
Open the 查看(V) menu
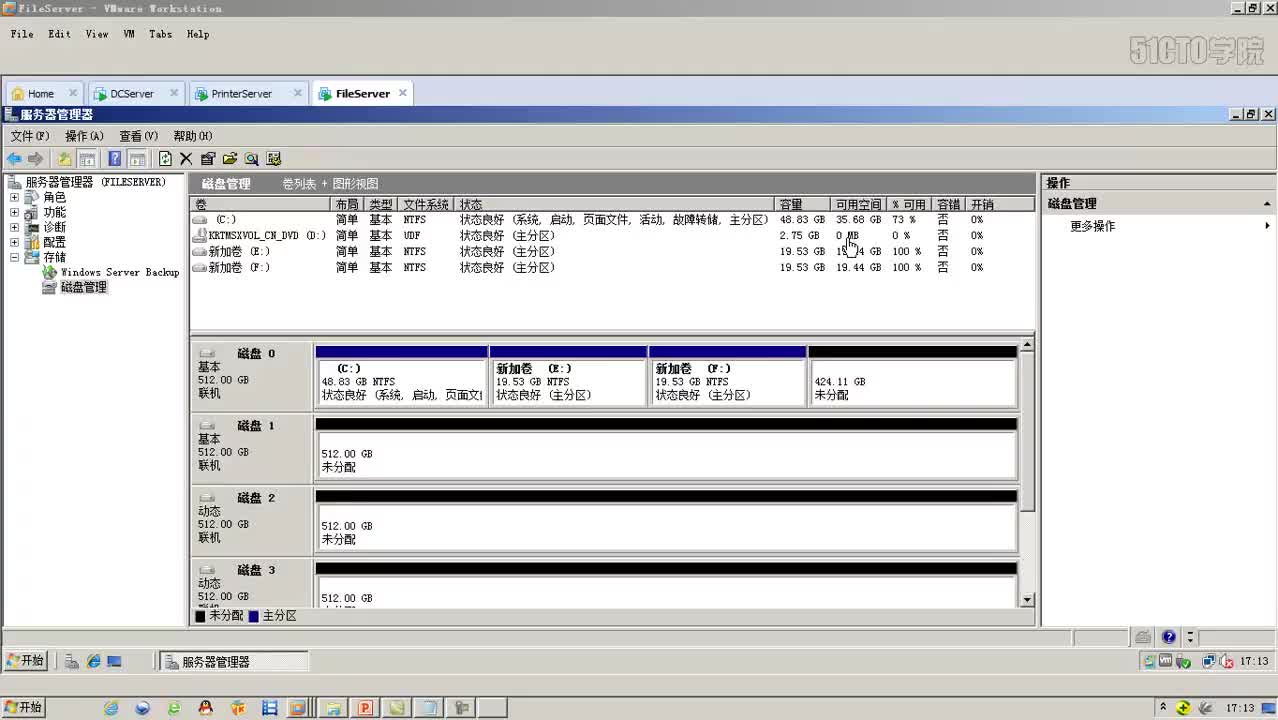click(138, 136)
